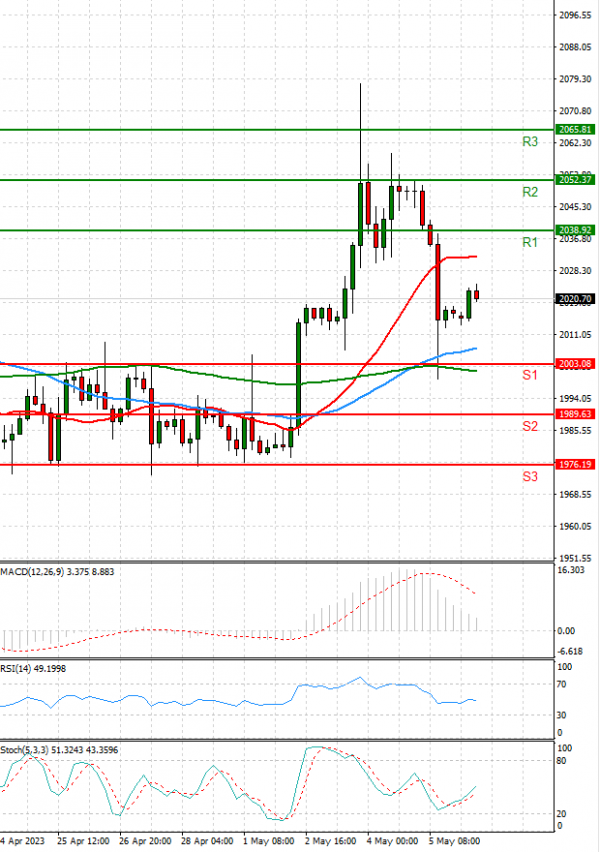Click the 2011.05 price scale value
The height and width of the screenshot is (852, 600).
(576, 335)
